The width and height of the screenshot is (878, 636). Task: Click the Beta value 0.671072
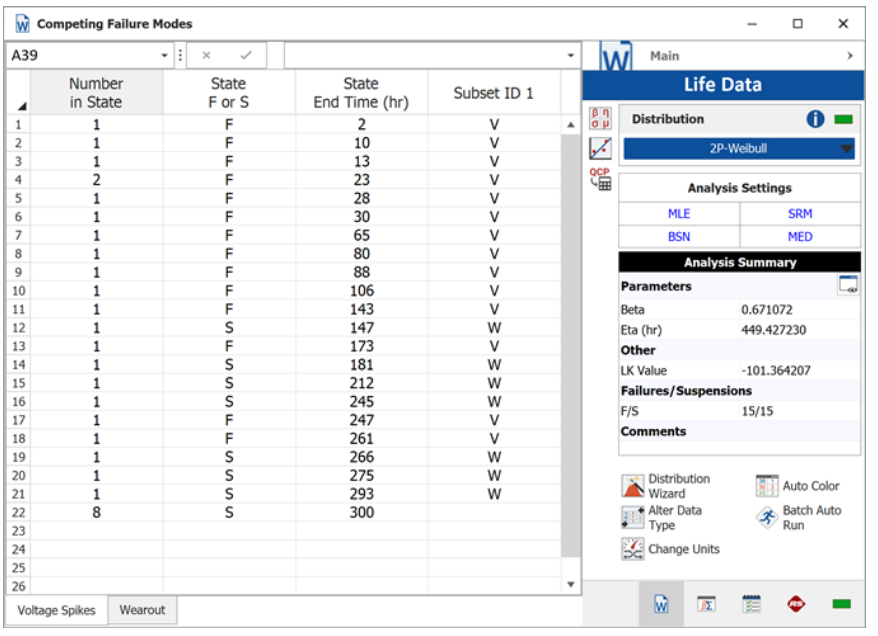767,310
